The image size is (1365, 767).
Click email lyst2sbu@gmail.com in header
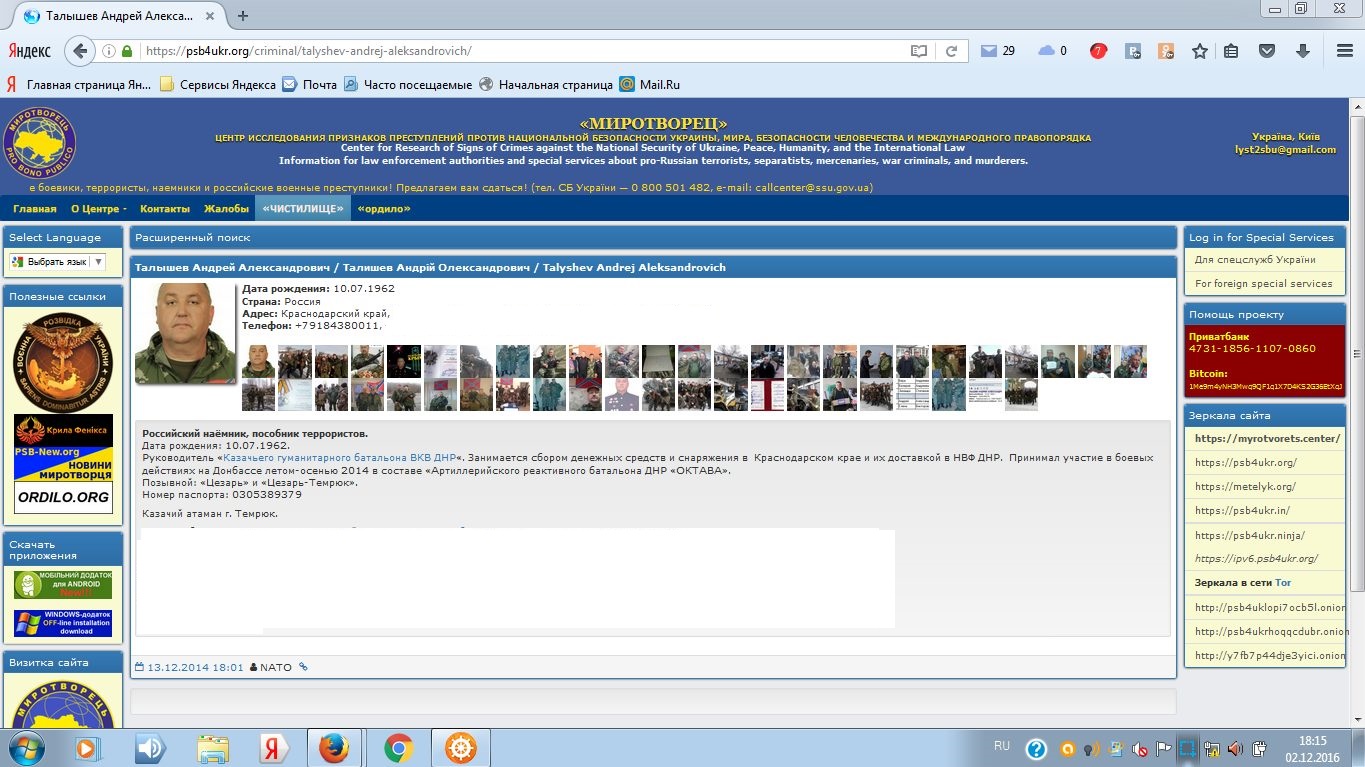pyautogui.click(x=1285, y=150)
